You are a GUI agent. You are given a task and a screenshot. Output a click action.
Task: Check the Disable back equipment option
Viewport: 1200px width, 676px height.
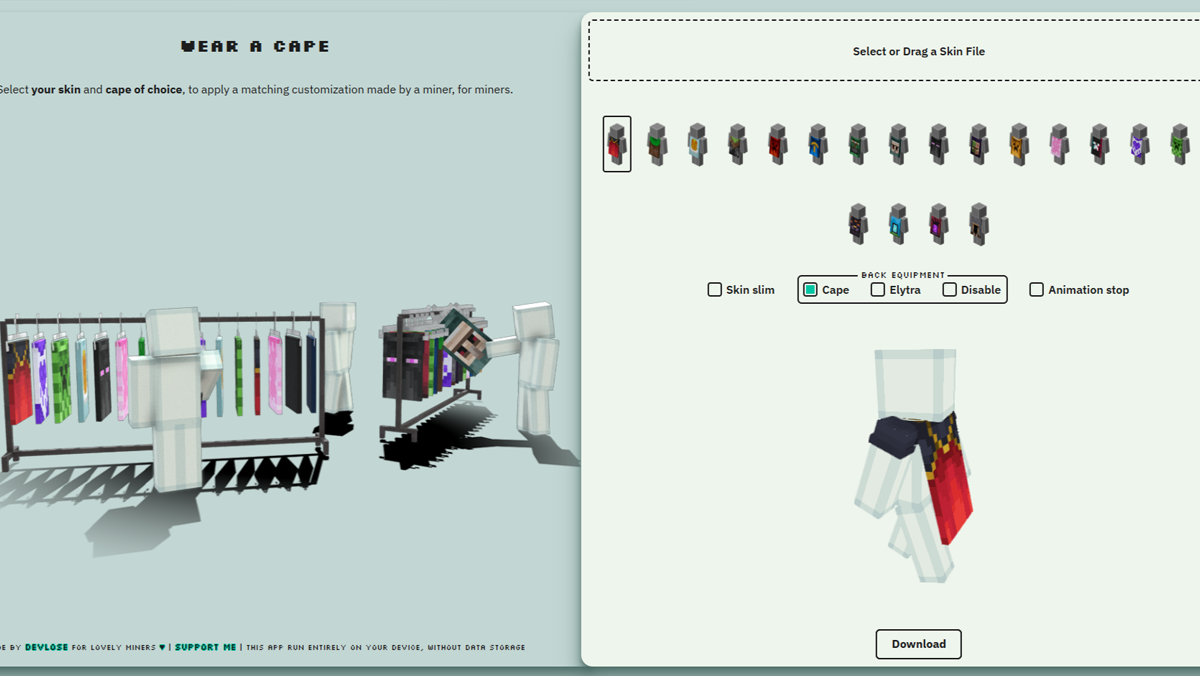point(948,289)
